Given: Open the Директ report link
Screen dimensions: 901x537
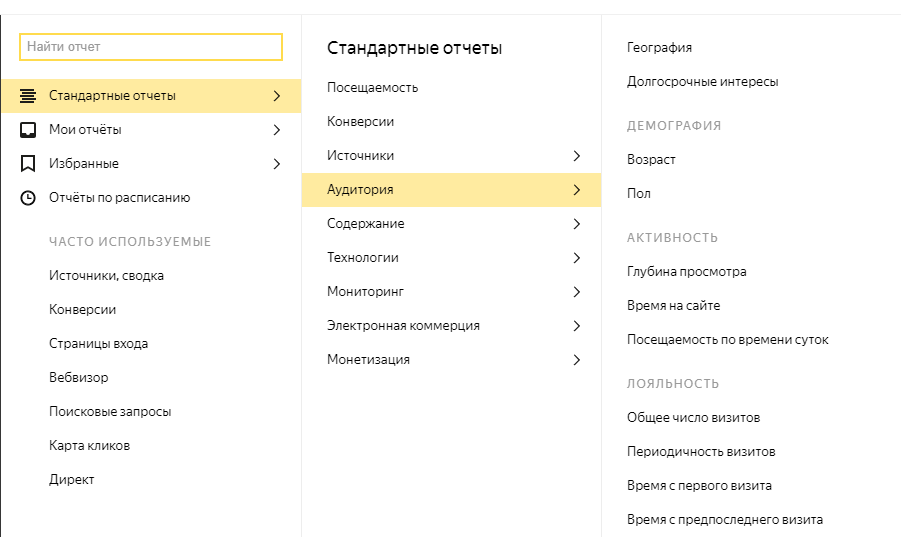Looking at the screenshot, I should 71,480.
